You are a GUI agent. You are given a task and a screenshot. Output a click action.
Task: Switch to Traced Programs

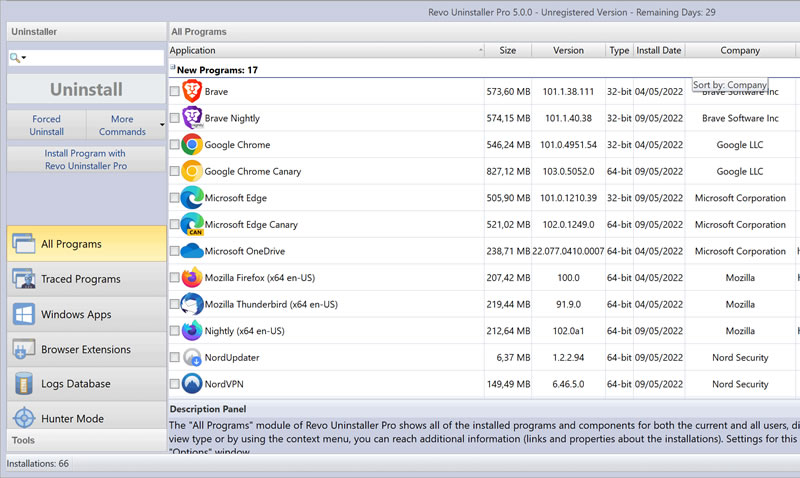86,279
